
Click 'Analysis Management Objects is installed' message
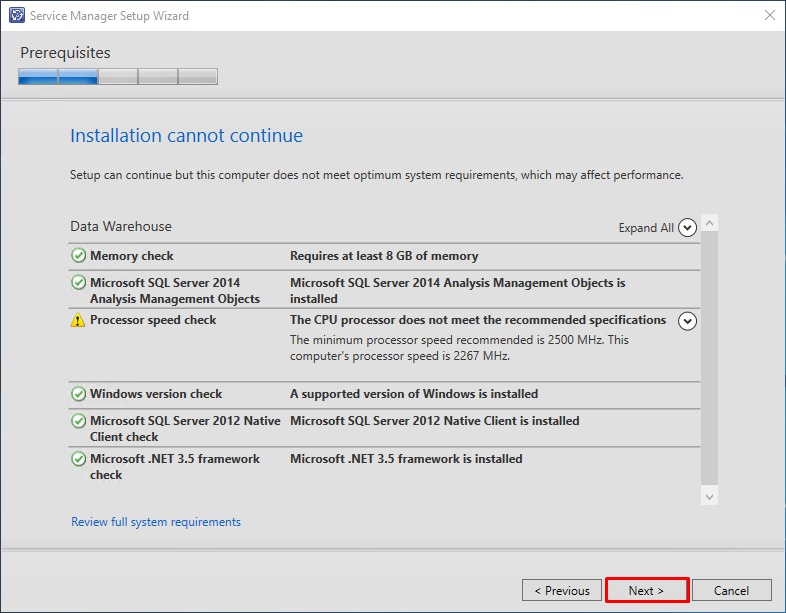tap(458, 291)
